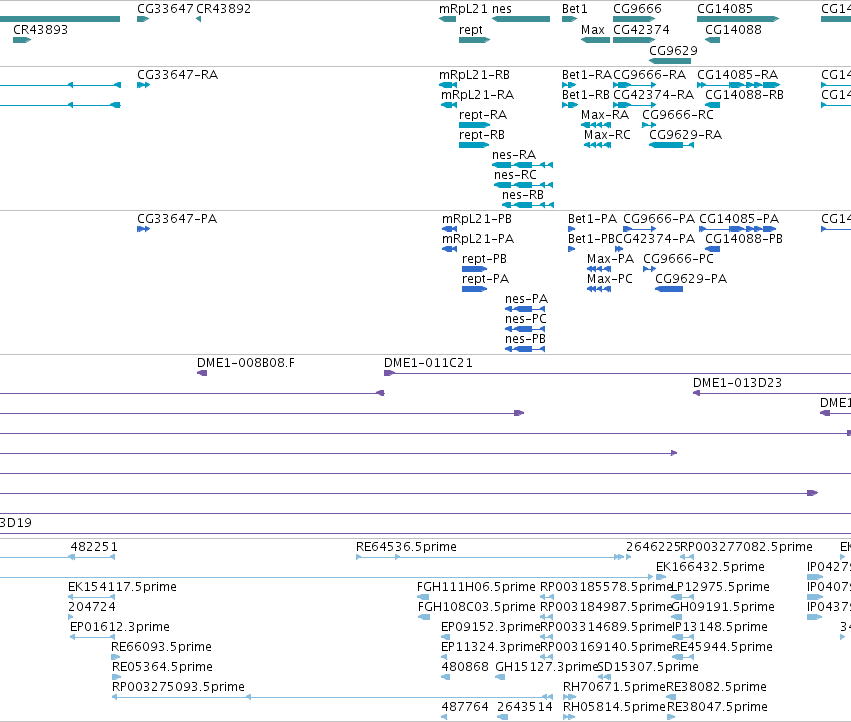The image size is (851, 722).
Task: Click EST RP003275093.5prime
Action: [333, 698]
